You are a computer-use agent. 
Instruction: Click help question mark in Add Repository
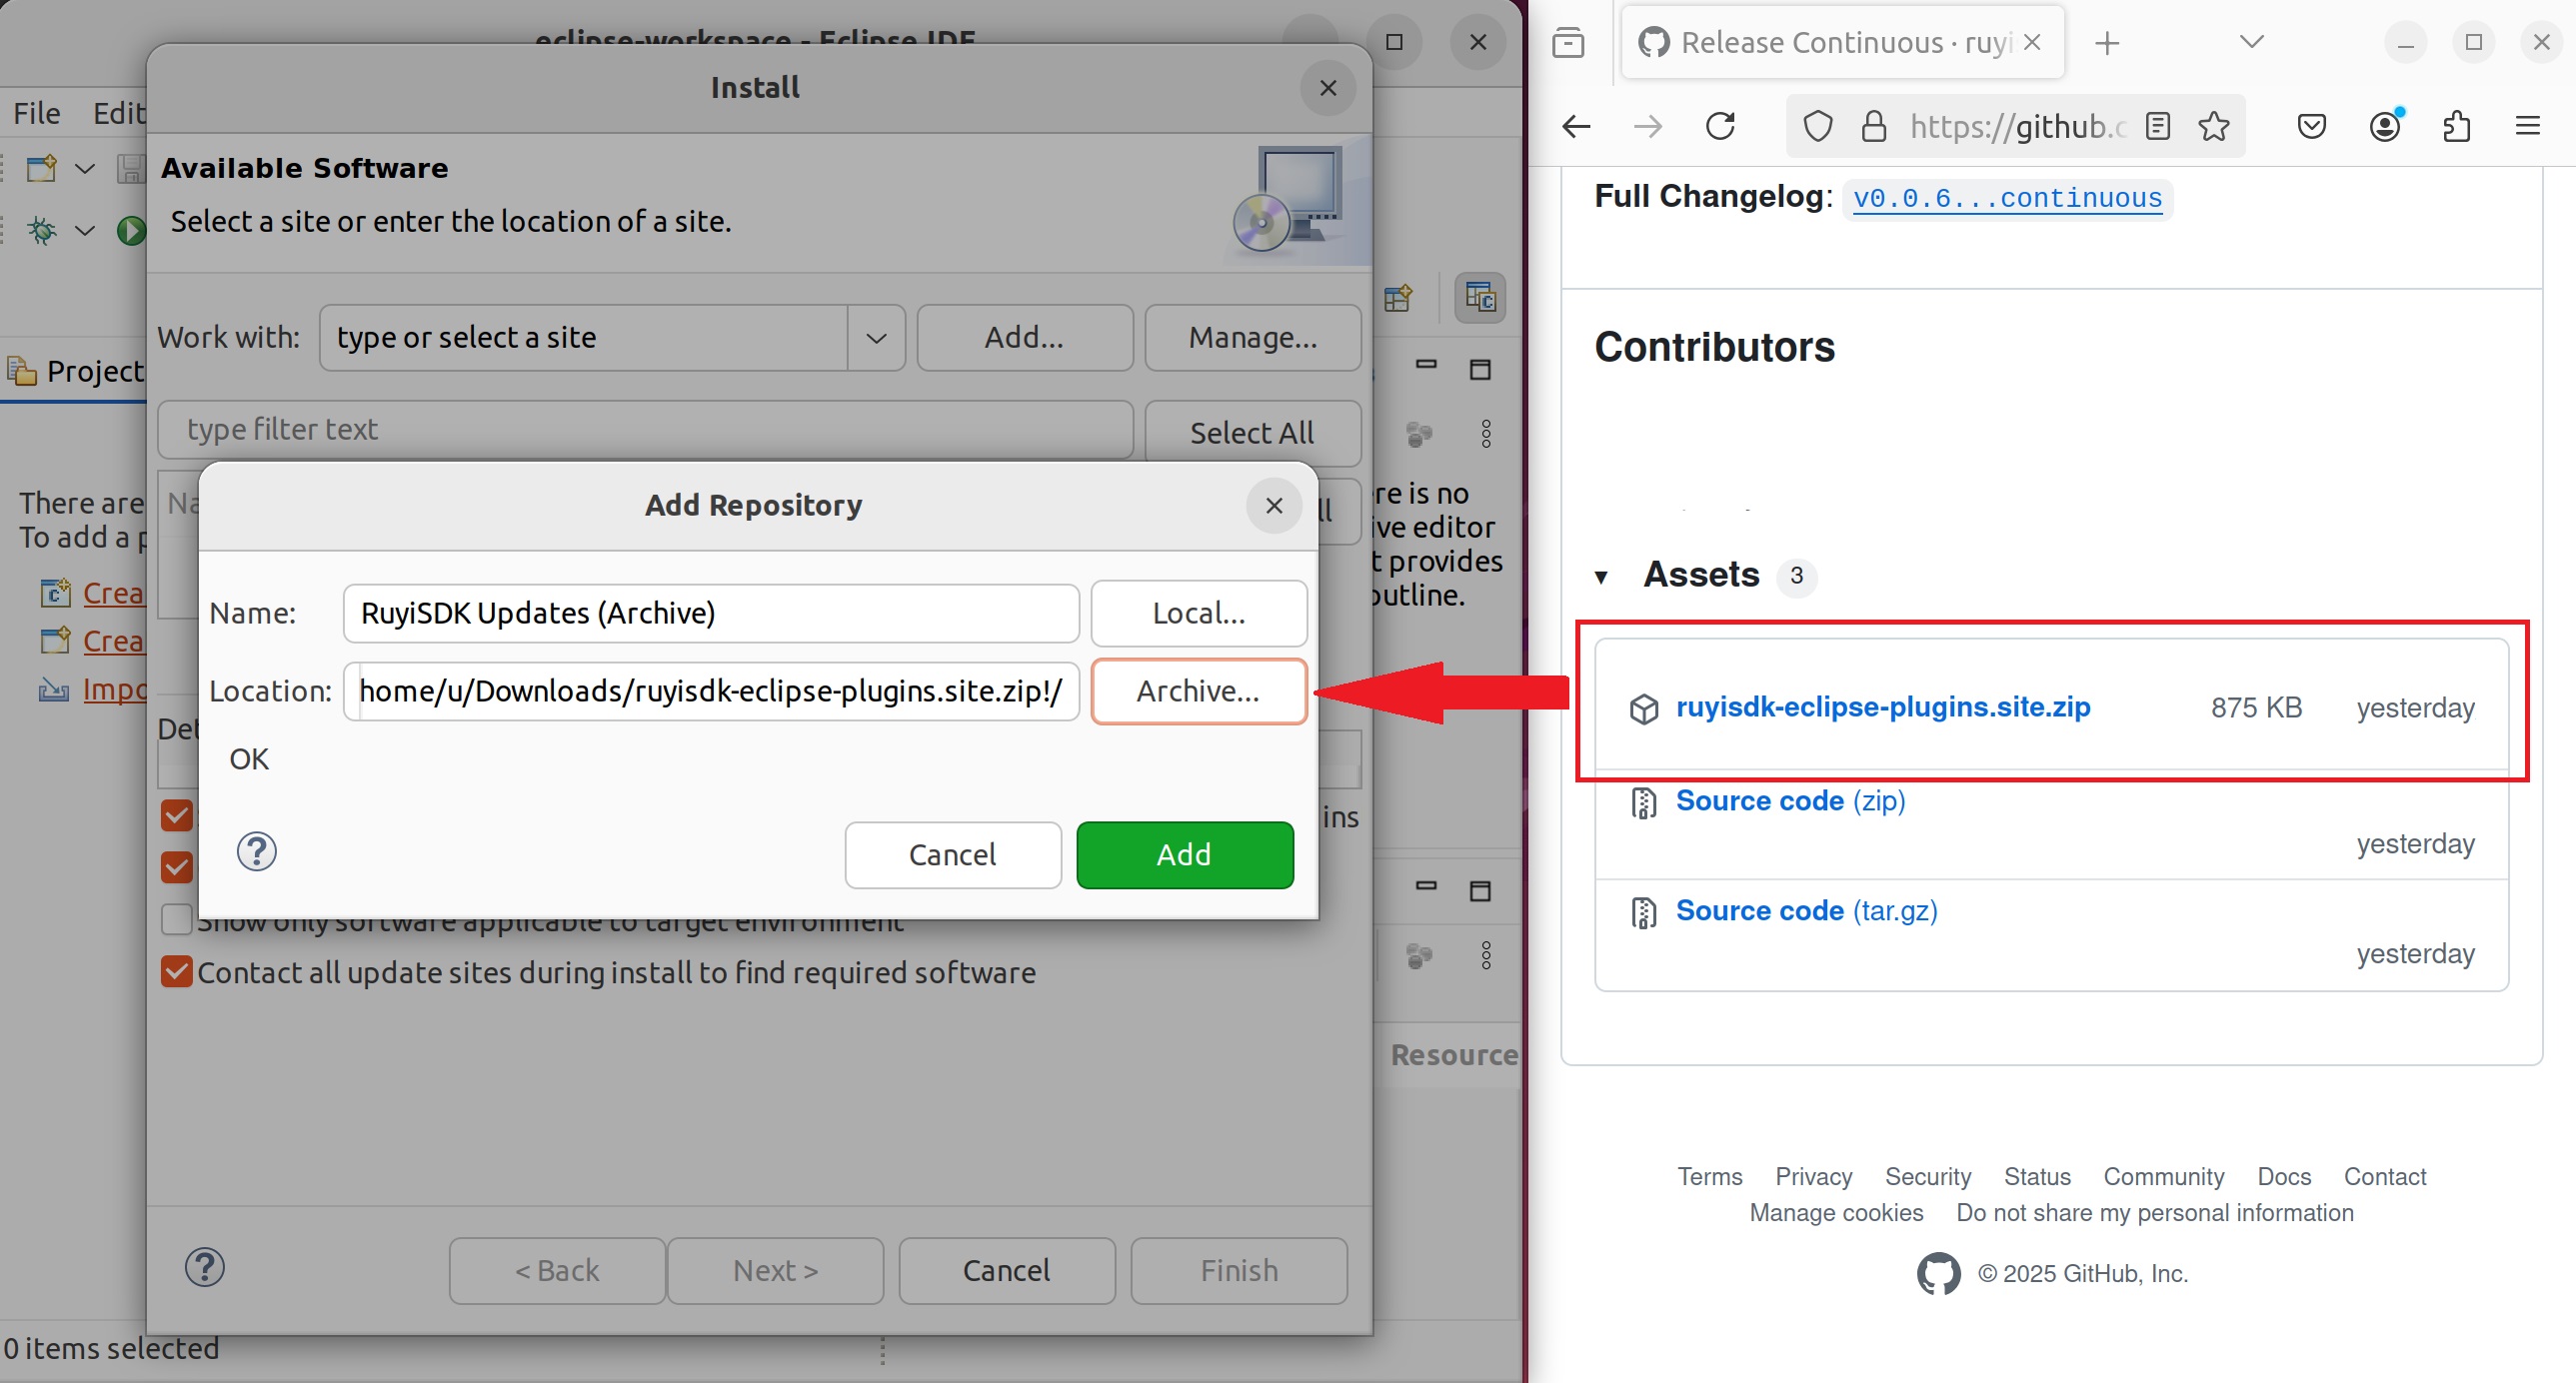pyautogui.click(x=256, y=852)
